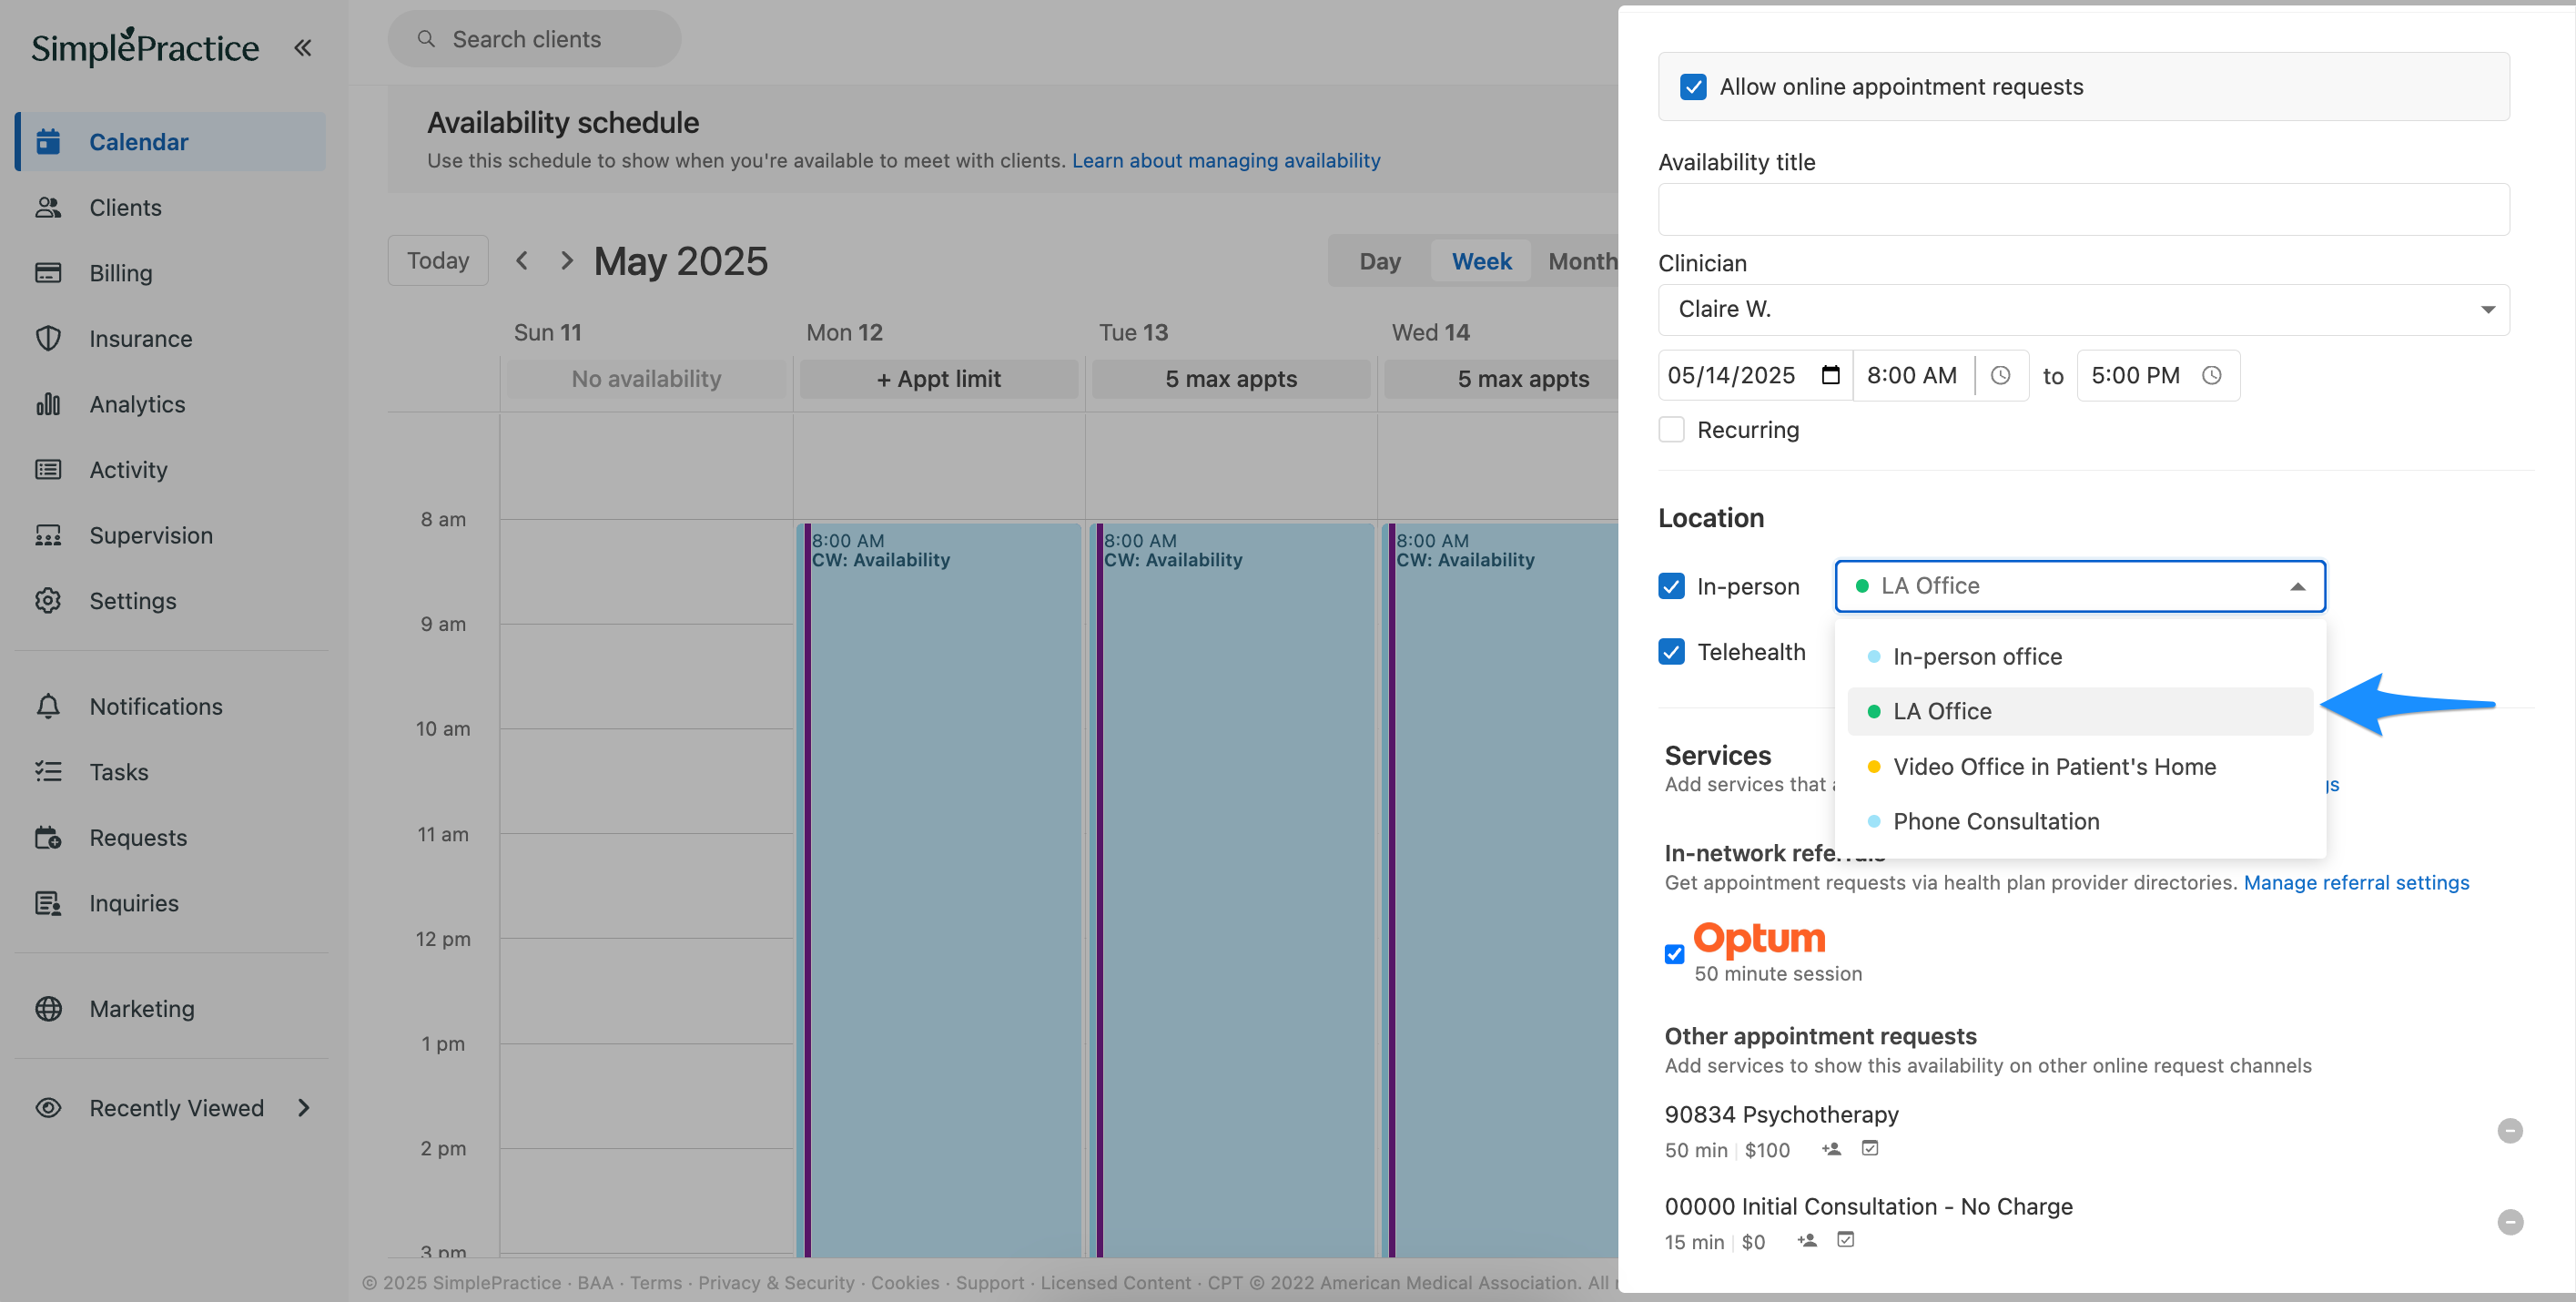
Task: Open the date picker calendar icon
Action: (x=1830, y=376)
